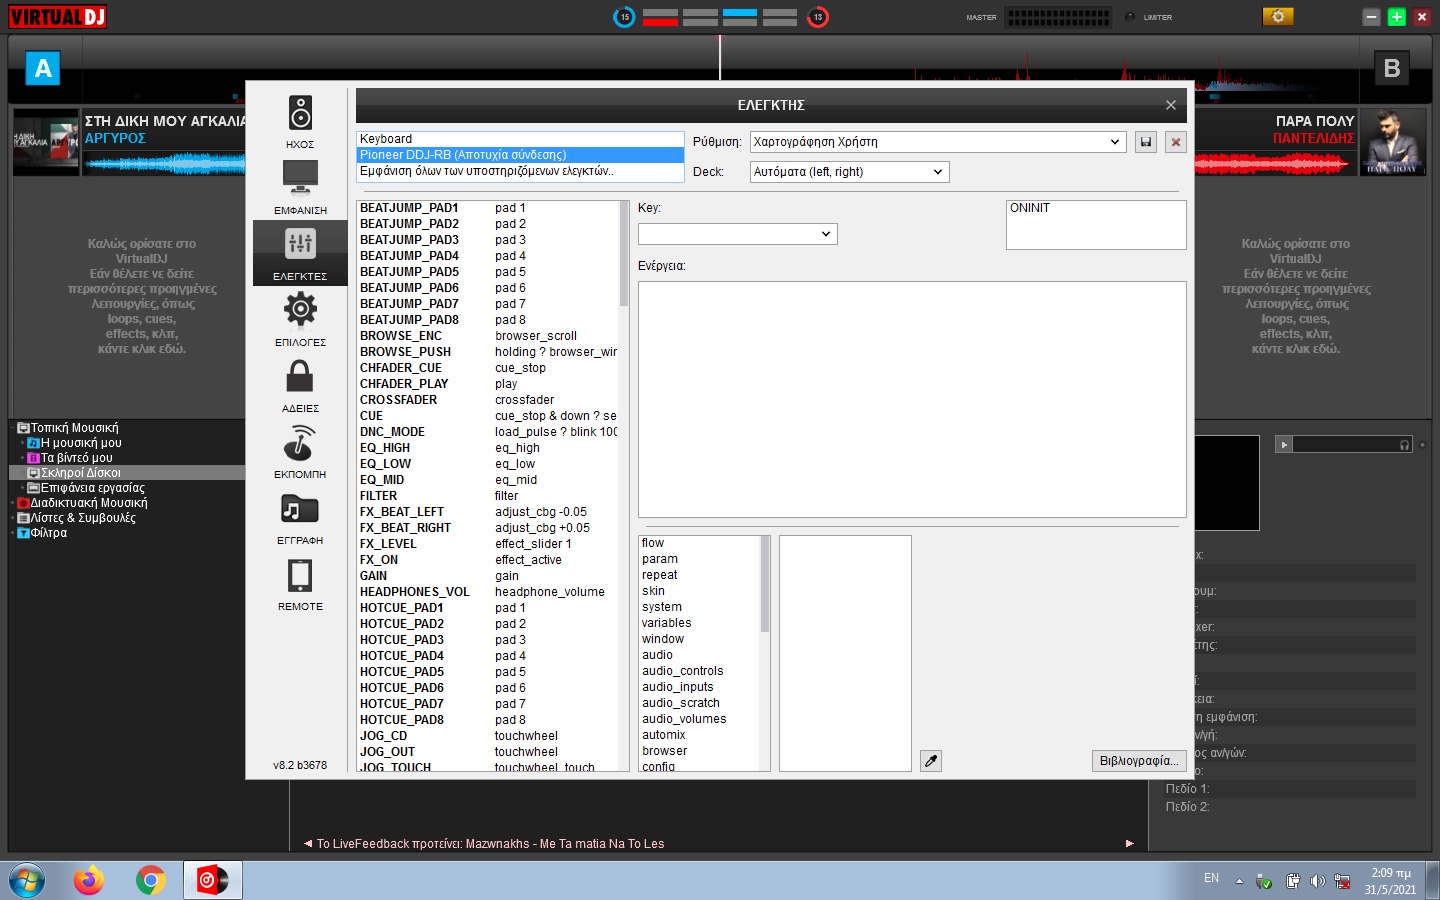Screen dimensions: 1440x900
Task: Click the headphone icon in the preview player
Action: click(x=1405, y=445)
